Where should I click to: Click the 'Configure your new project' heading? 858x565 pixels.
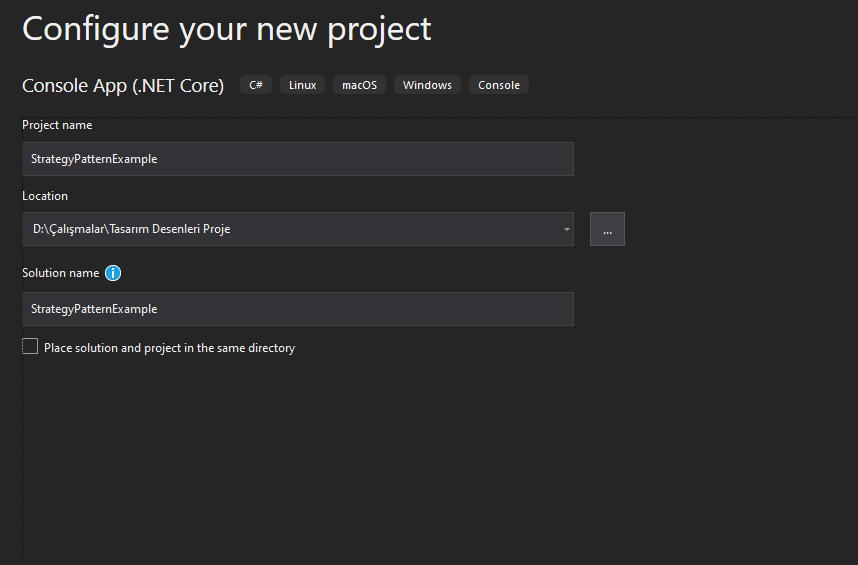[x=227, y=29]
